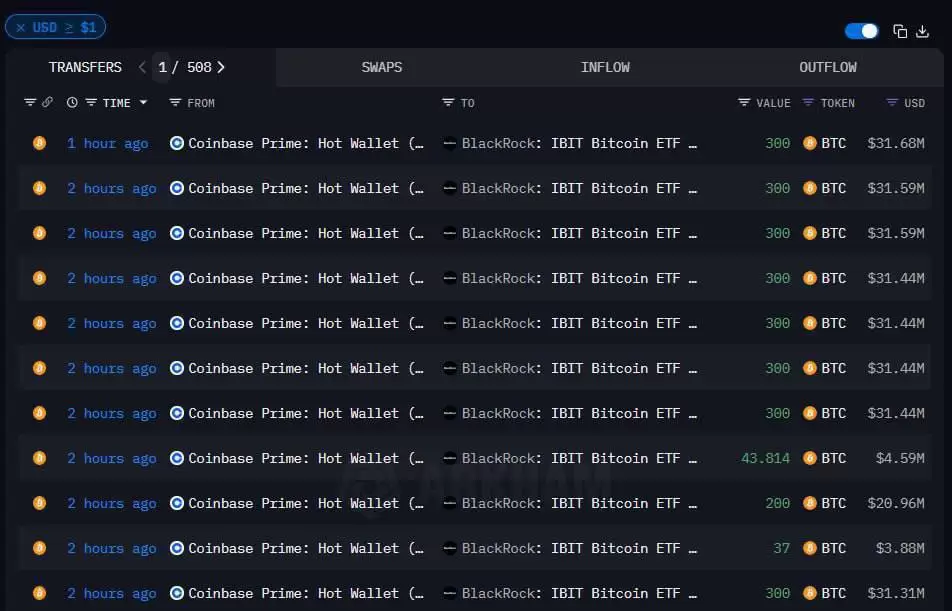Select the $4.59M USD amount
This screenshot has height=611, width=952.
(x=900, y=458)
